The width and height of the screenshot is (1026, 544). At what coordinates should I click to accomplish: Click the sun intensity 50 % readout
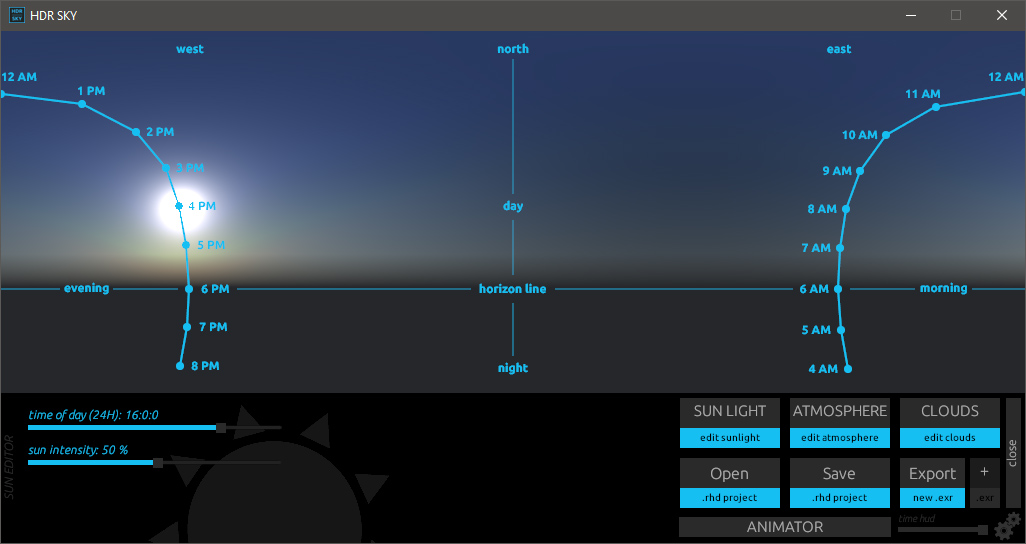[78, 450]
